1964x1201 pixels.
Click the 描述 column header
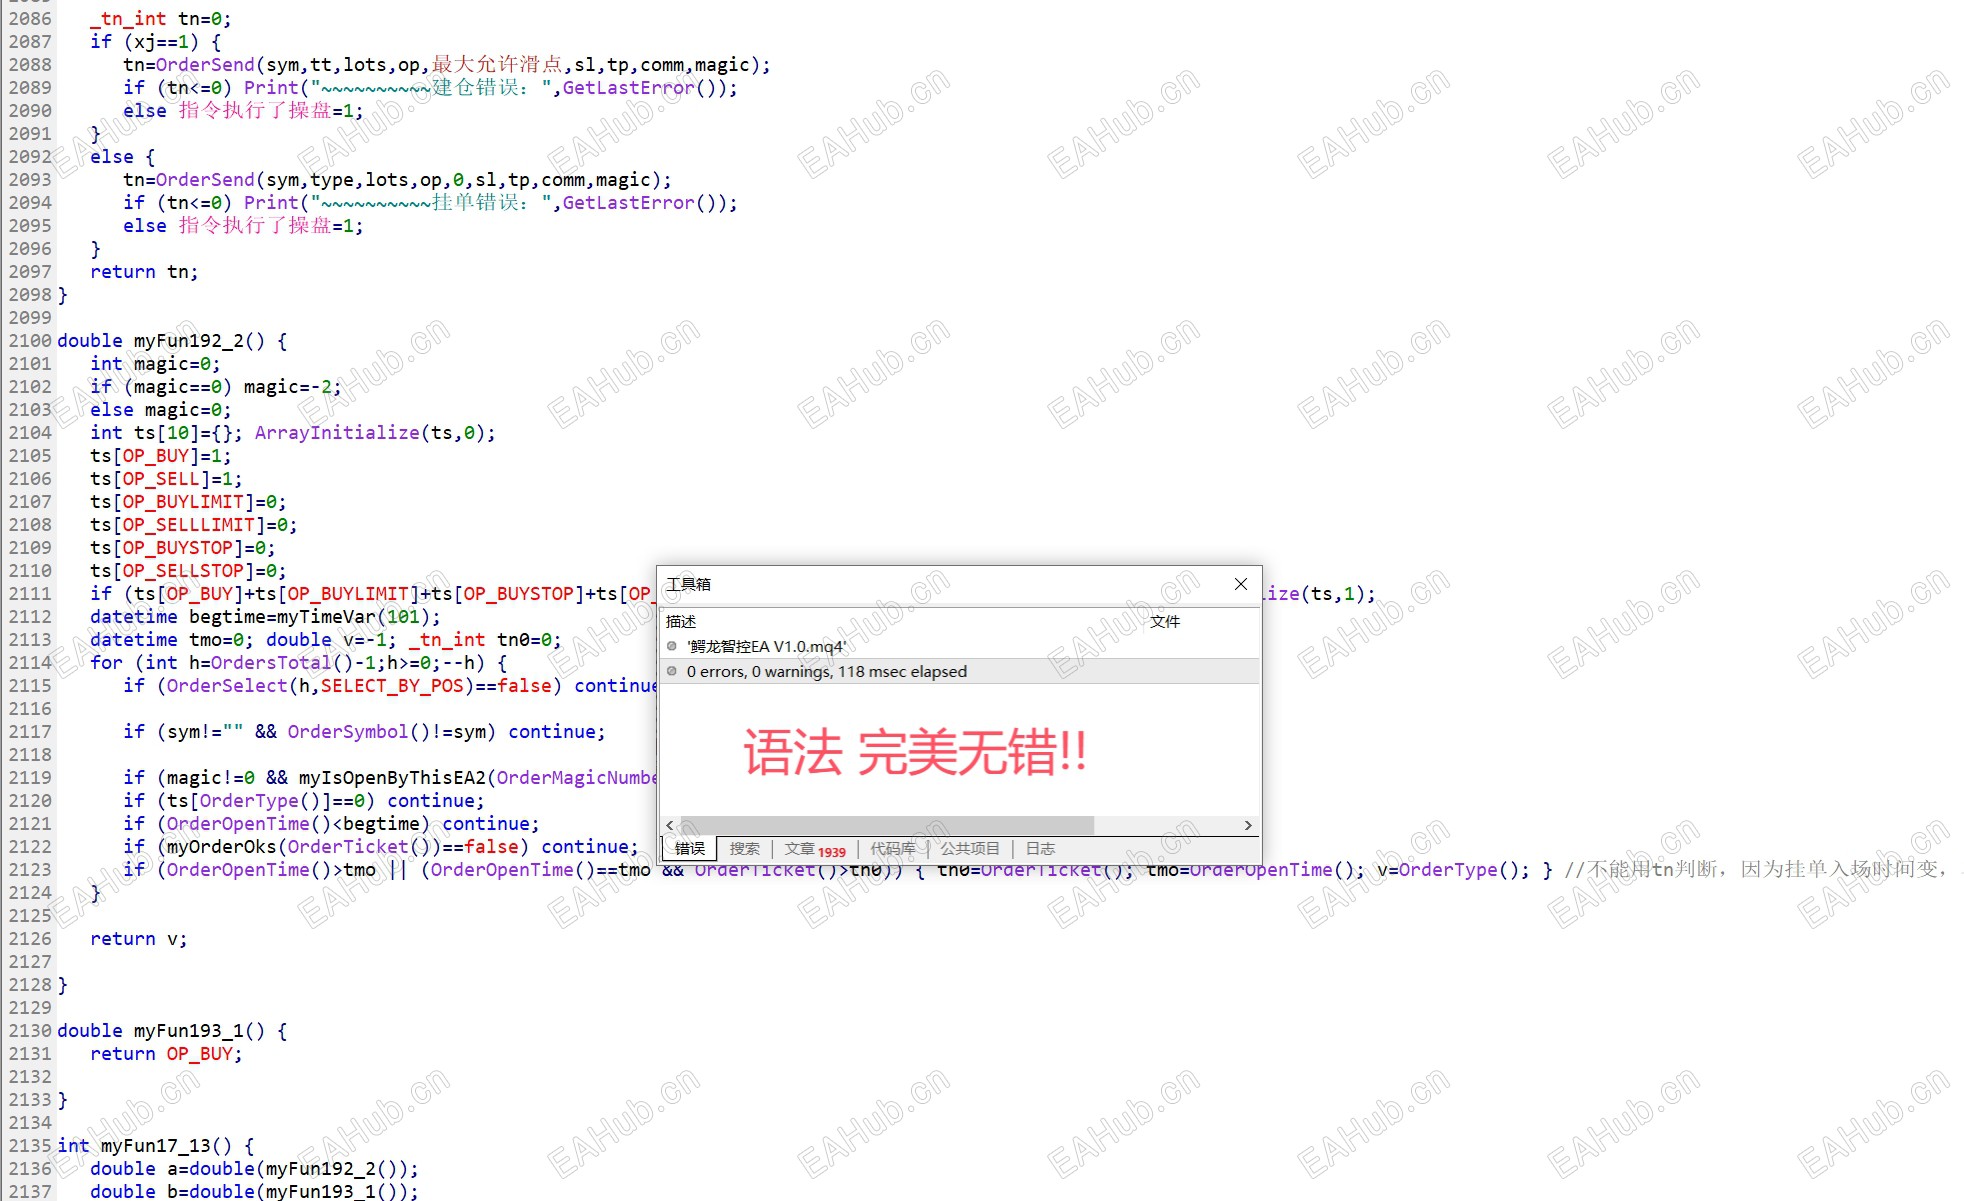click(x=681, y=621)
